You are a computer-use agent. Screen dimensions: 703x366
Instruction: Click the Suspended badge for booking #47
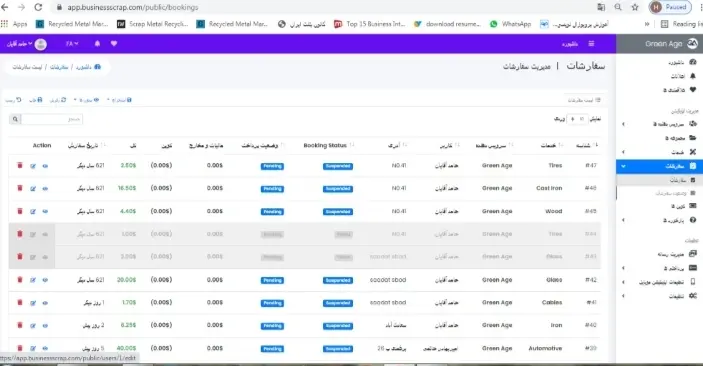(x=338, y=166)
